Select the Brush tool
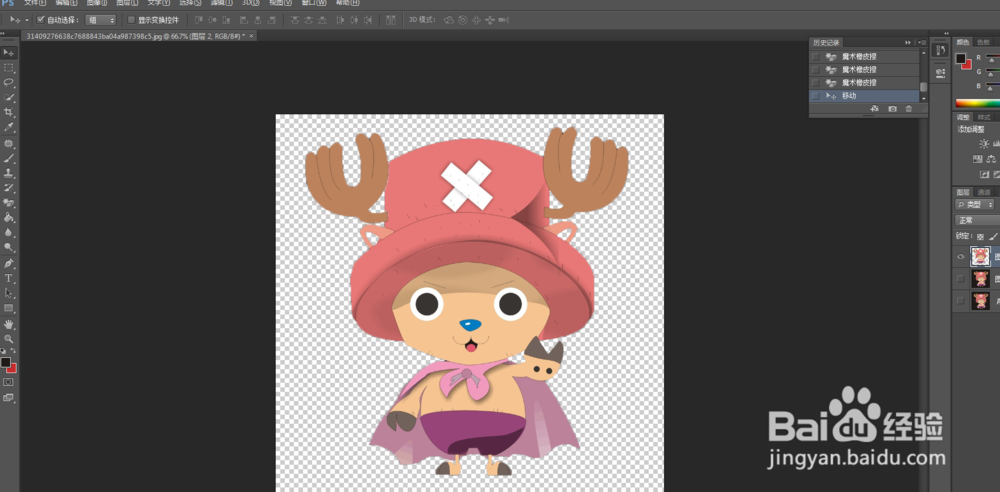Viewport: 1000px width, 492px height. 9,158
